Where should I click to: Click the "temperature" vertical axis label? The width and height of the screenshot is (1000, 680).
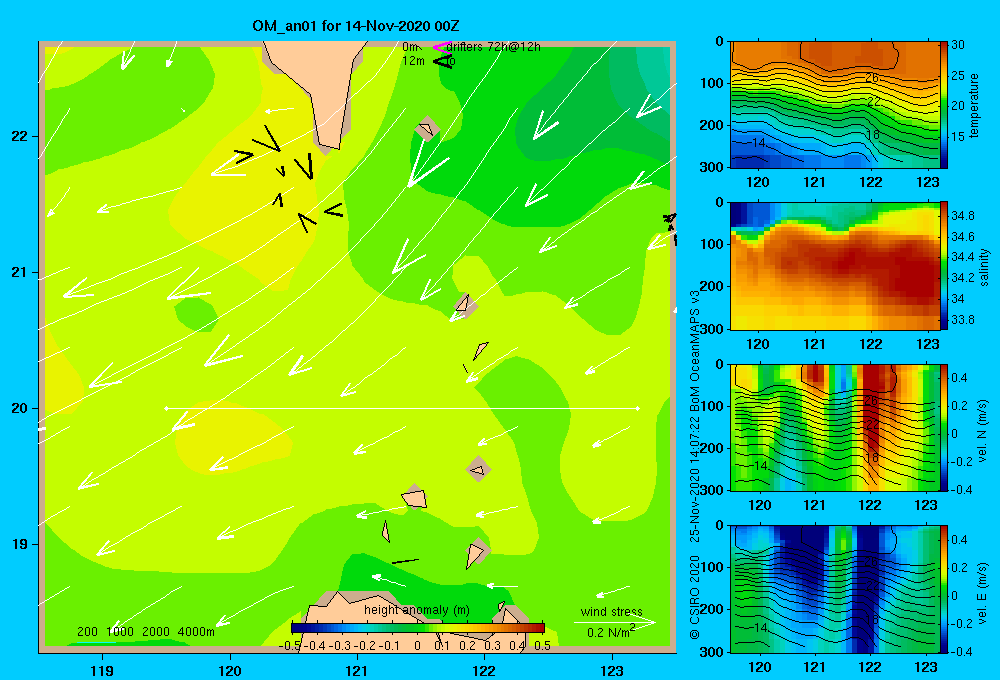[x=974, y=105]
